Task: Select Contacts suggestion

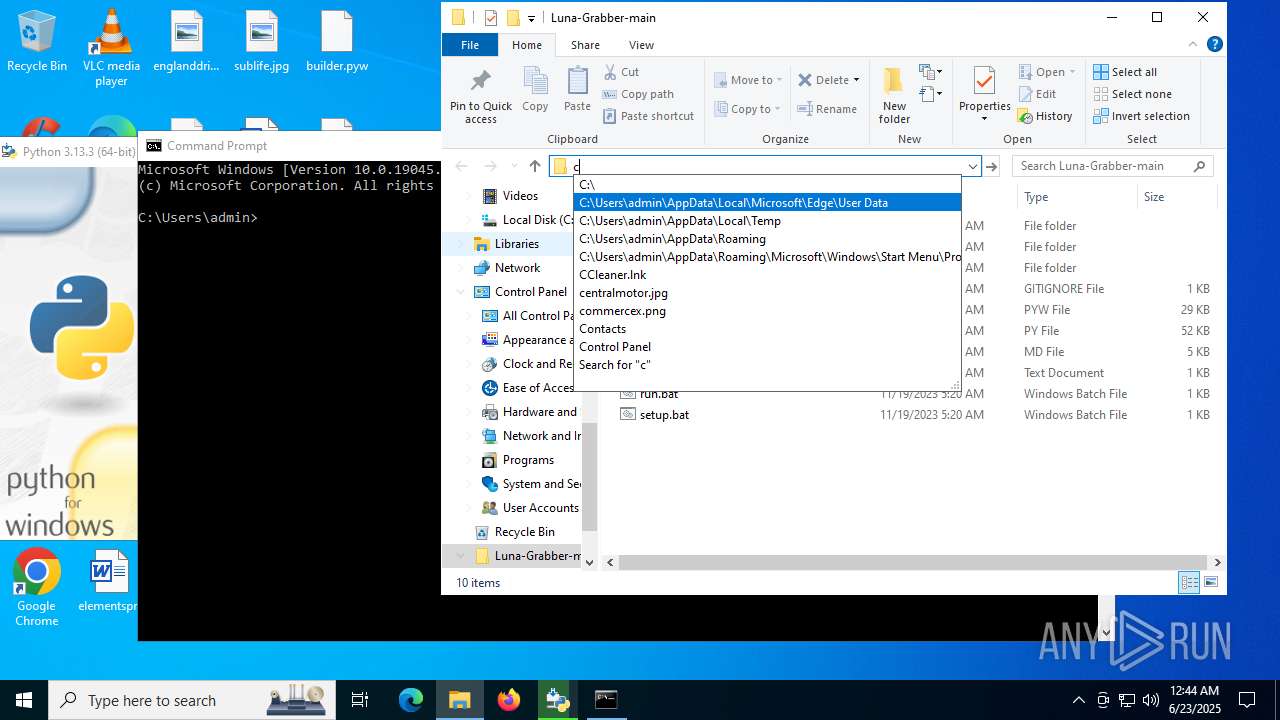Action: point(767,329)
